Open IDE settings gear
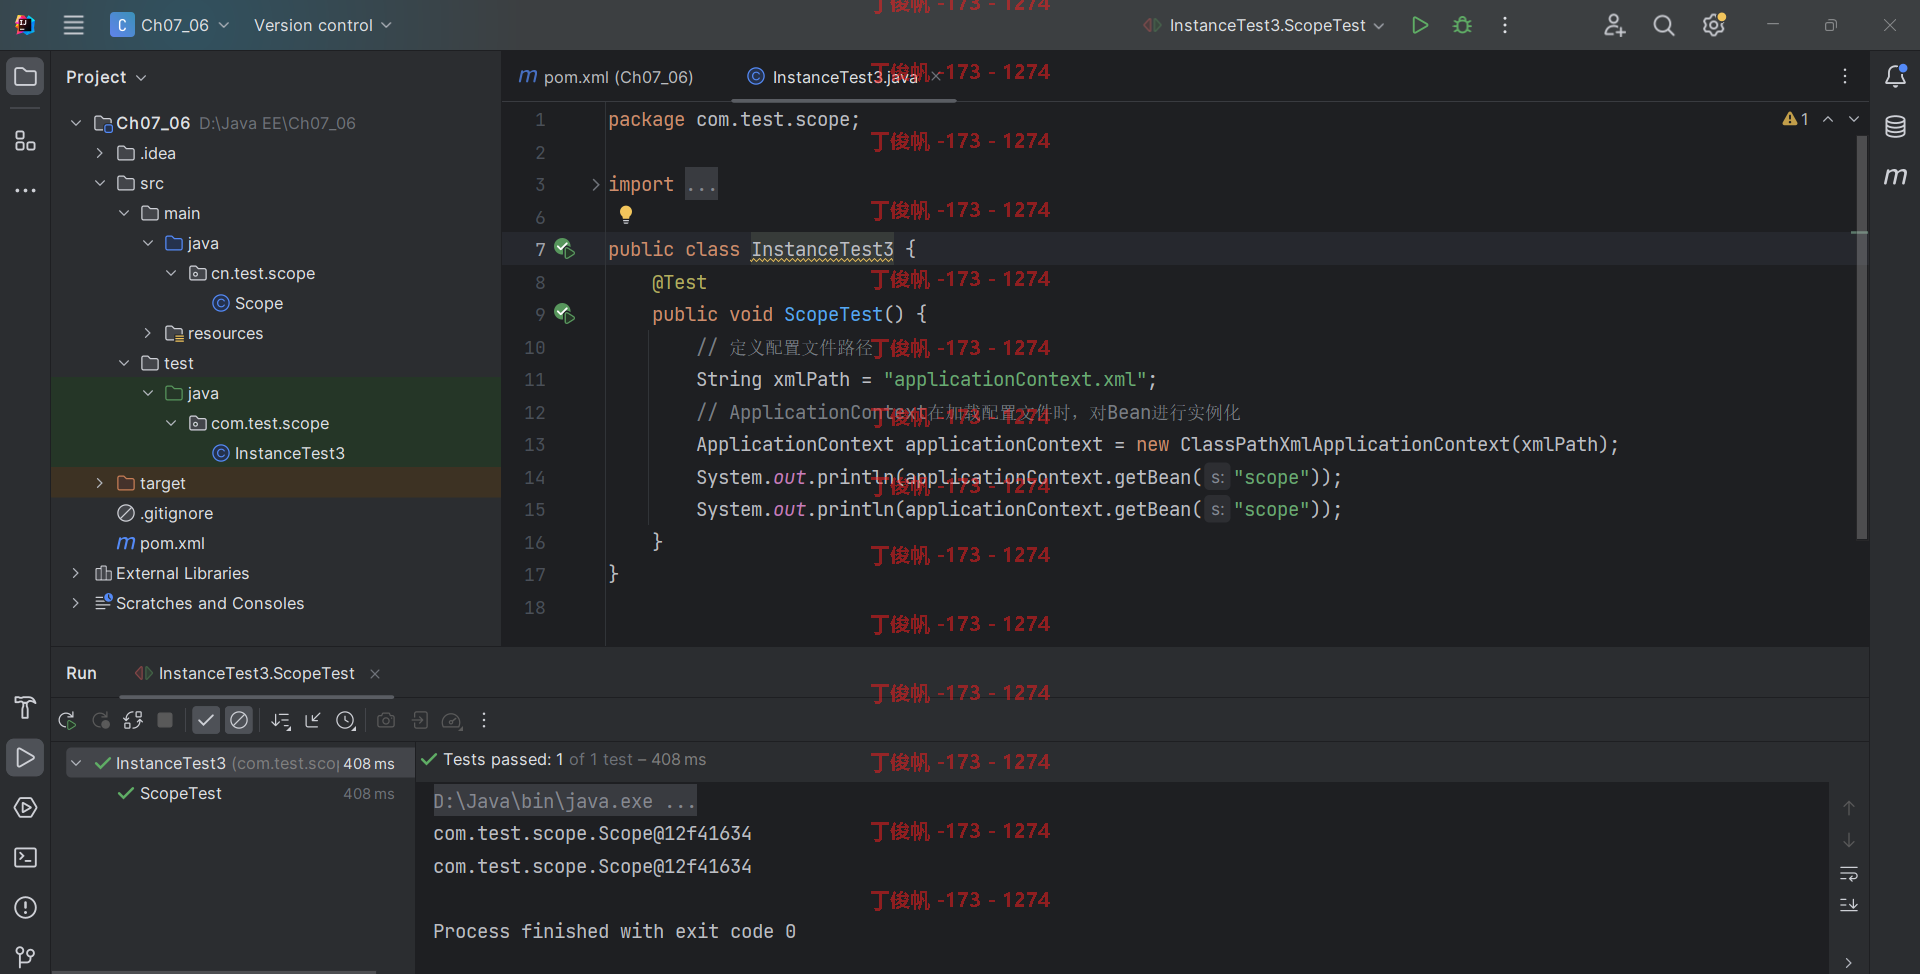 pos(1714,25)
